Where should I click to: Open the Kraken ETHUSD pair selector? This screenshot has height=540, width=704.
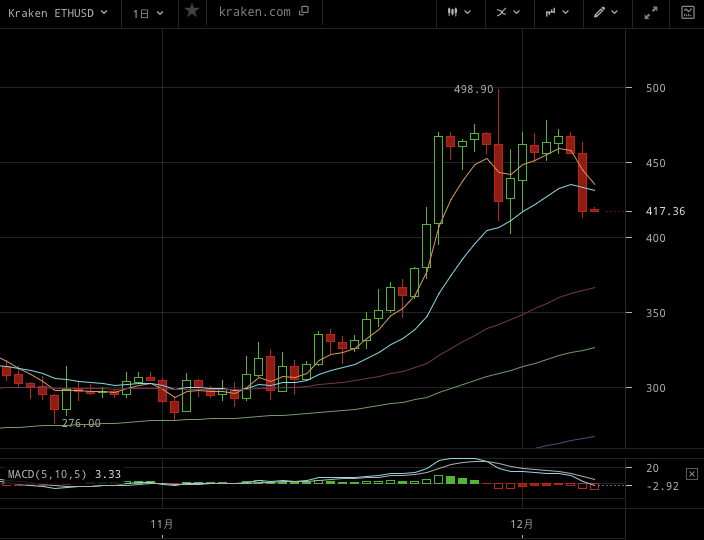[58, 13]
